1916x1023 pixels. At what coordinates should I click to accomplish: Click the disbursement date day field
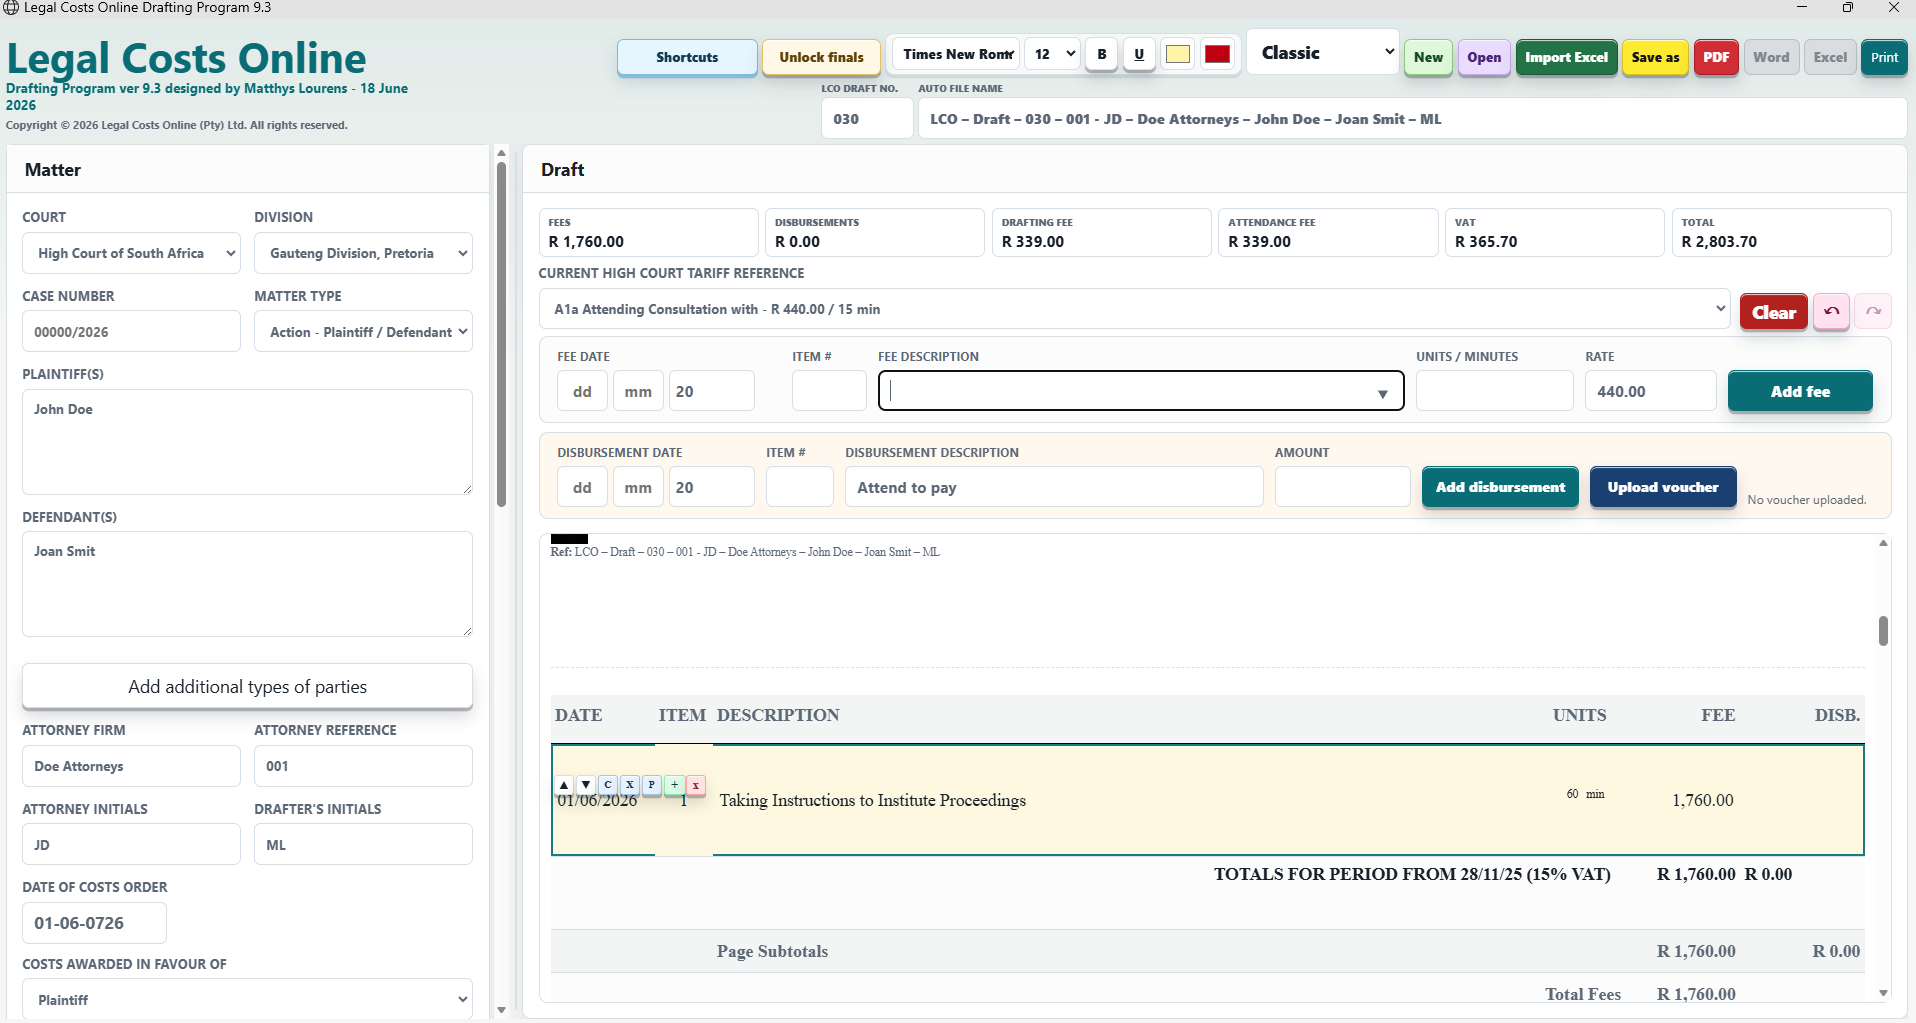(x=582, y=487)
